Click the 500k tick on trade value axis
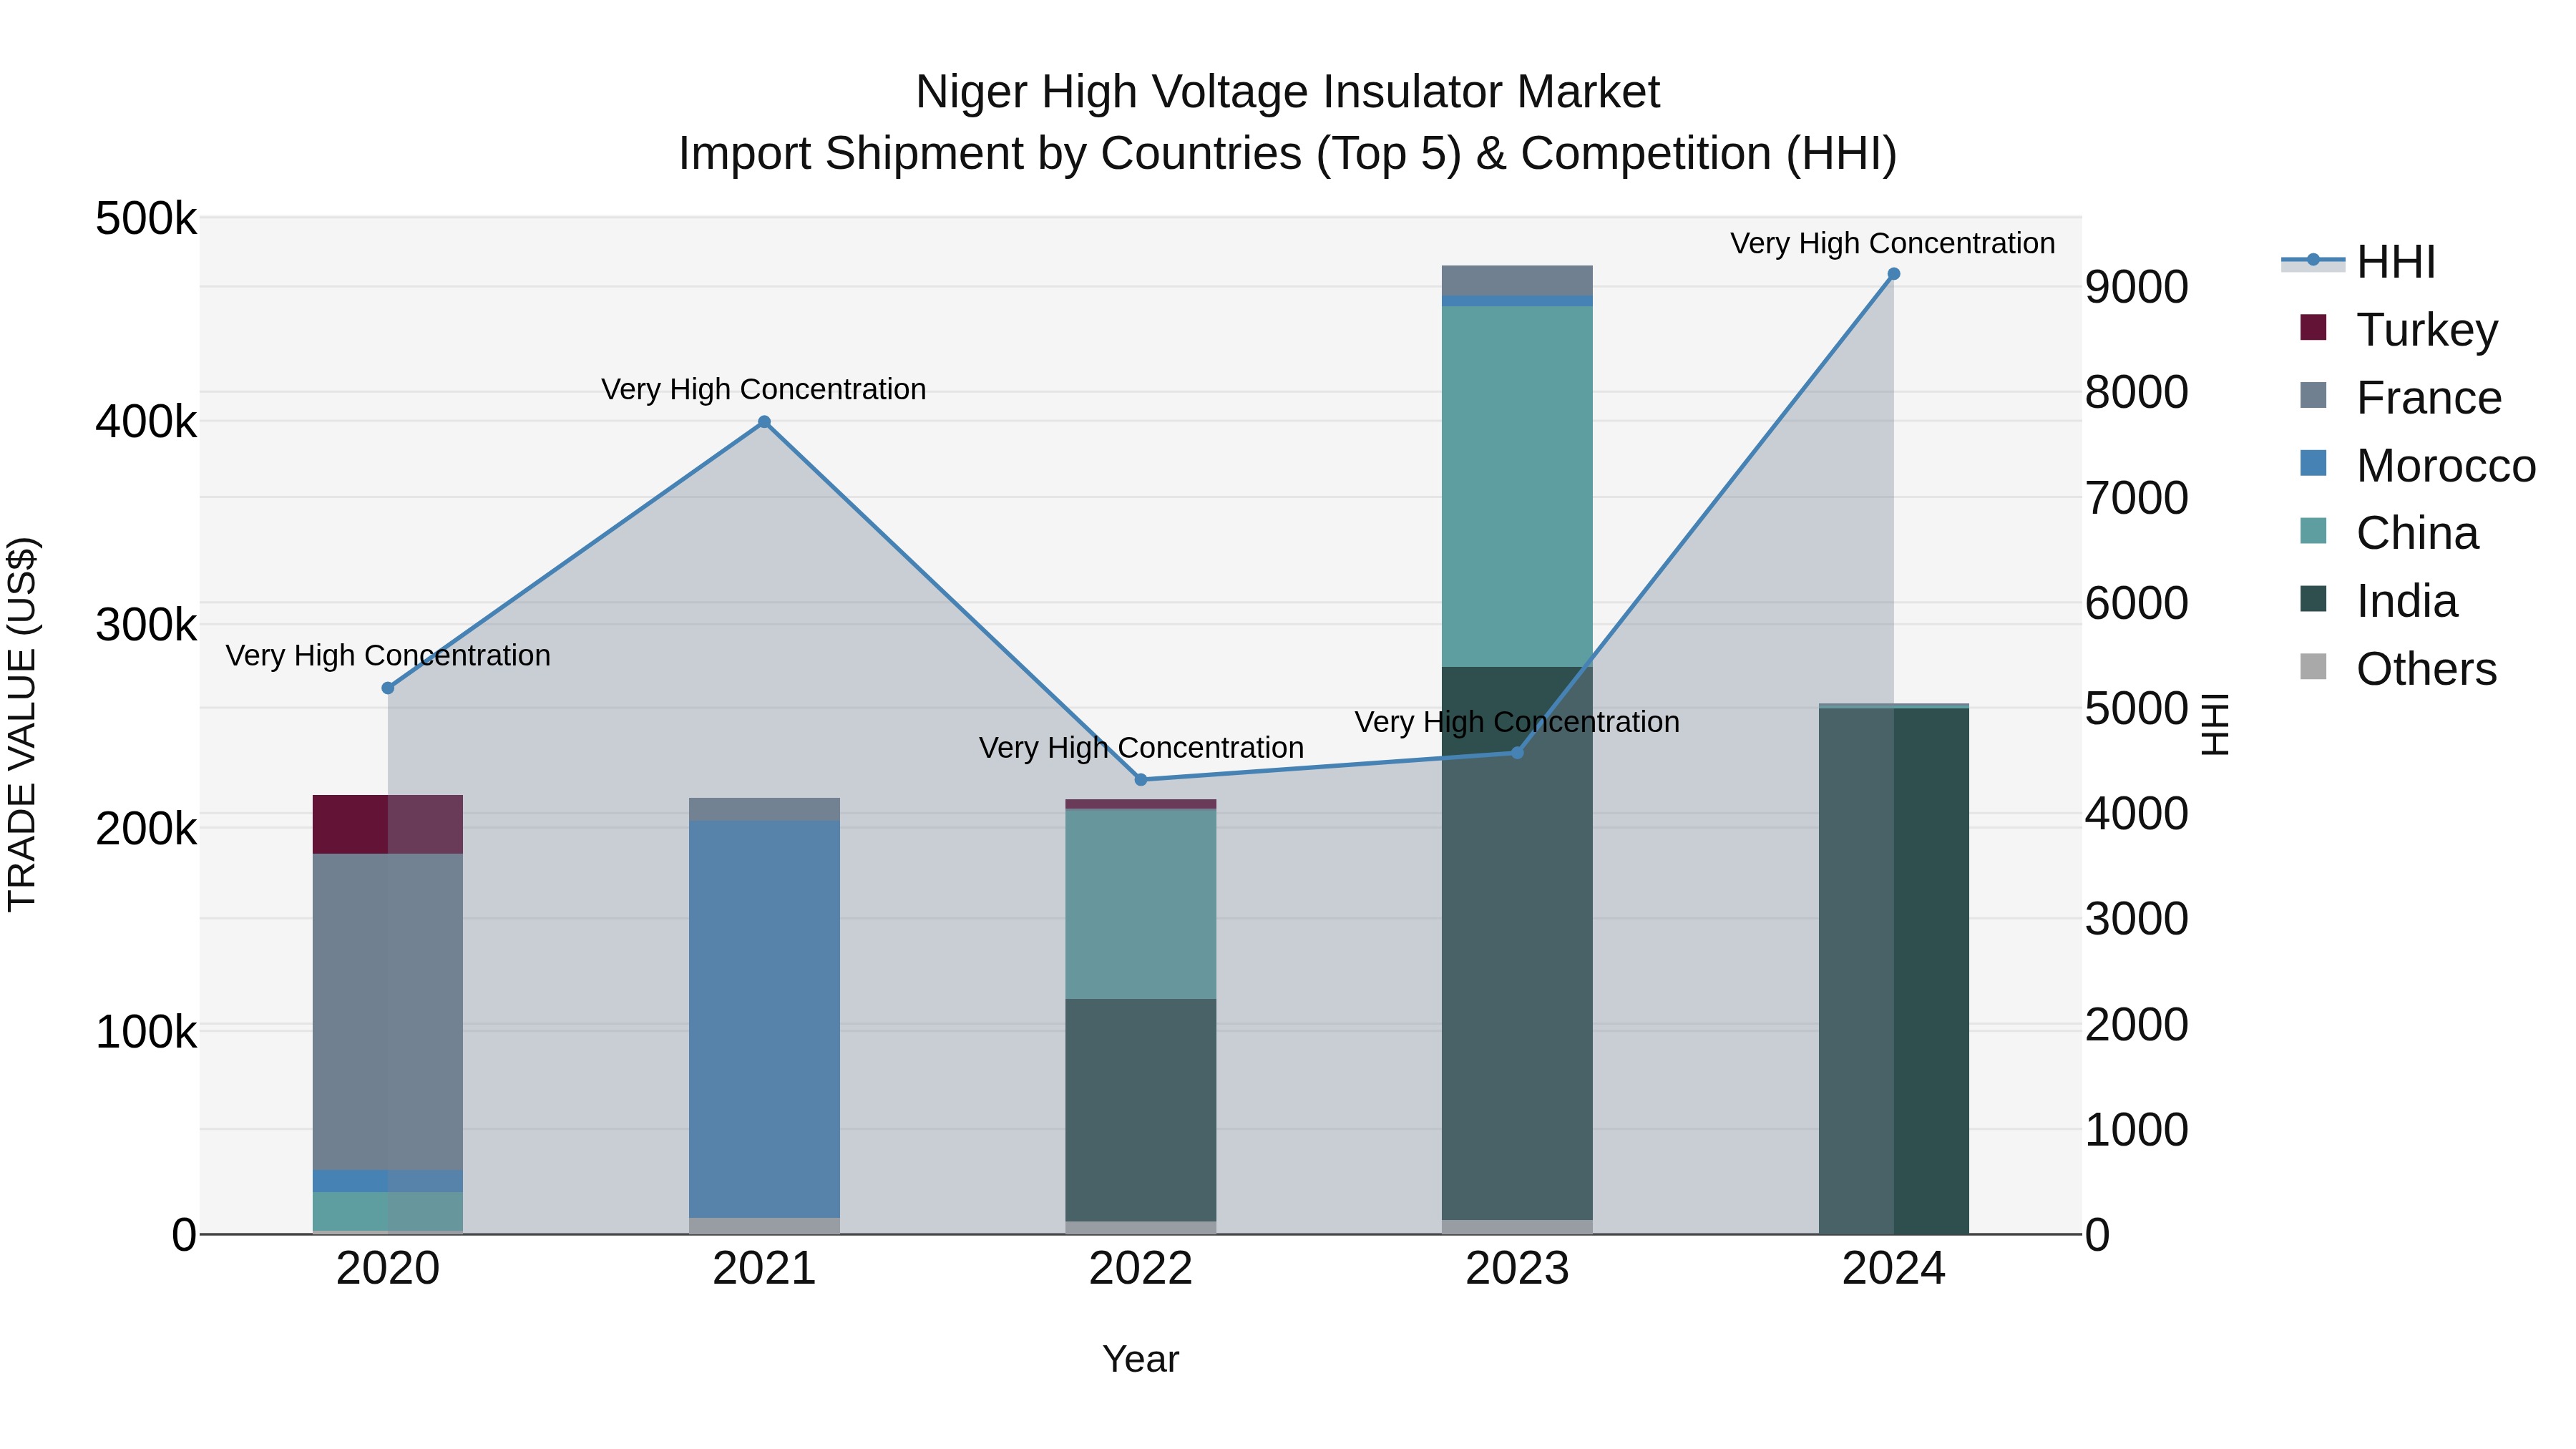Screen dimensions: 2576x1449 coord(146,218)
